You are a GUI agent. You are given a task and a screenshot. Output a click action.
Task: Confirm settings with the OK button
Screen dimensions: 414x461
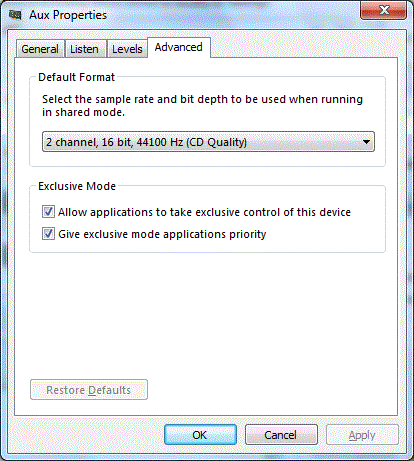200,435
